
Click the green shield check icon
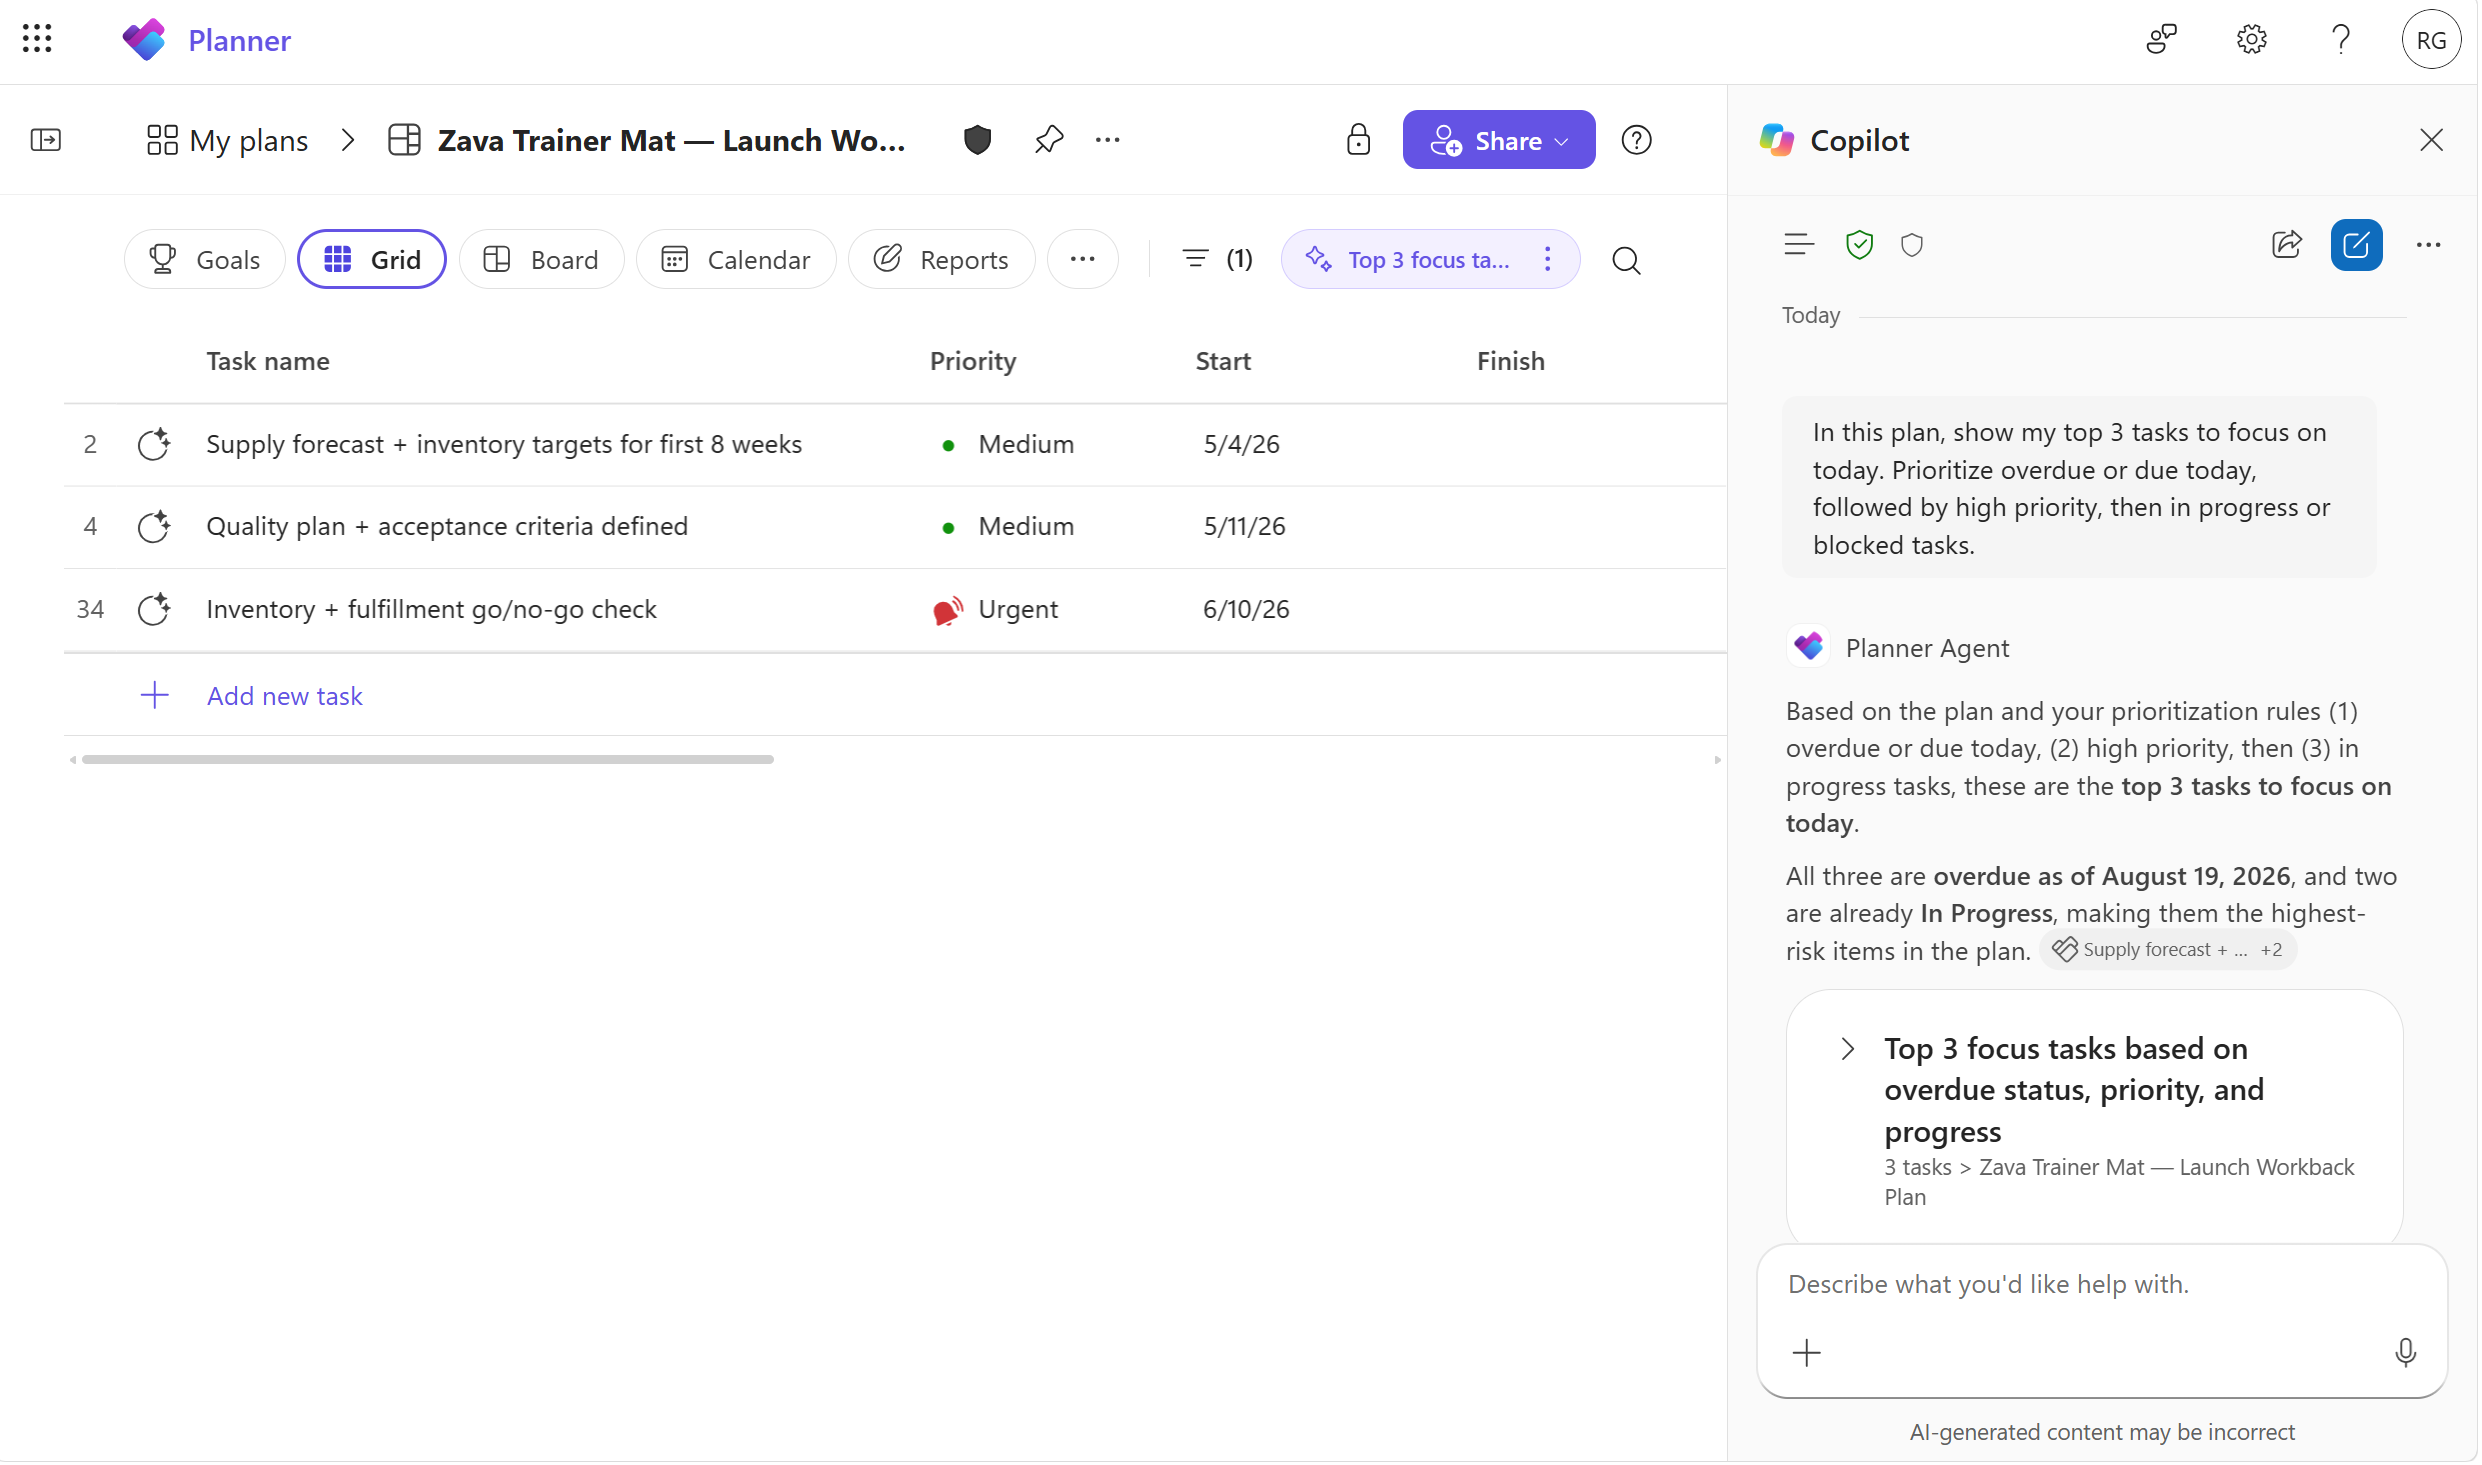tap(1859, 245)
